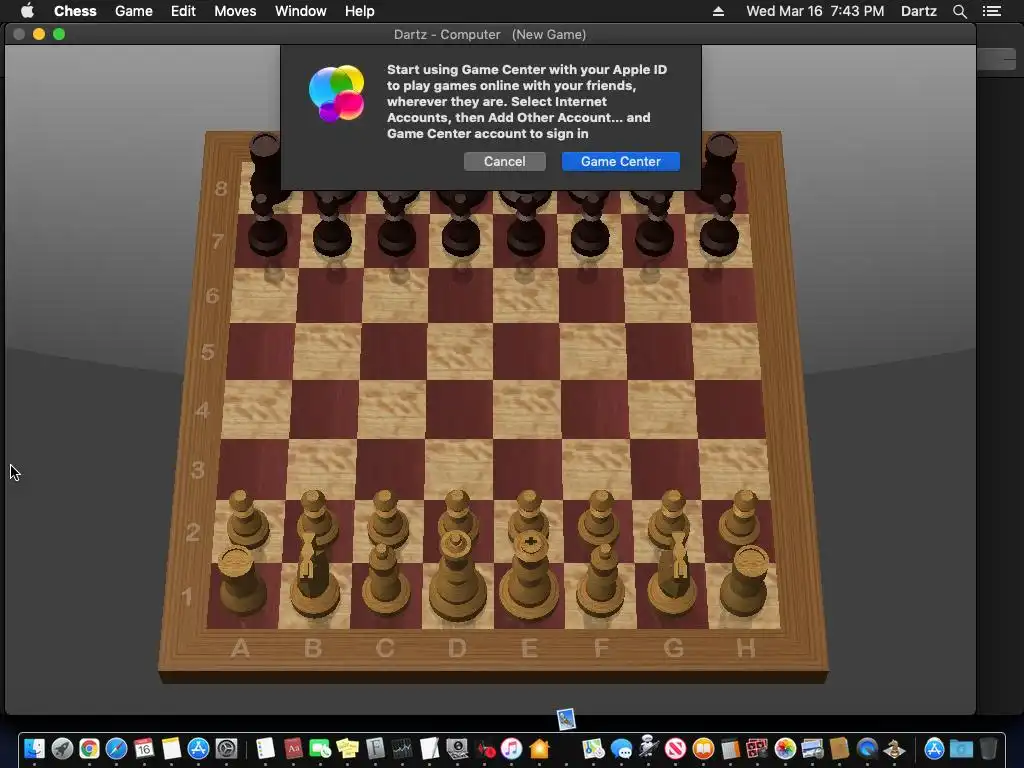Open Finder from the Dock

click(x=34, y=748)
